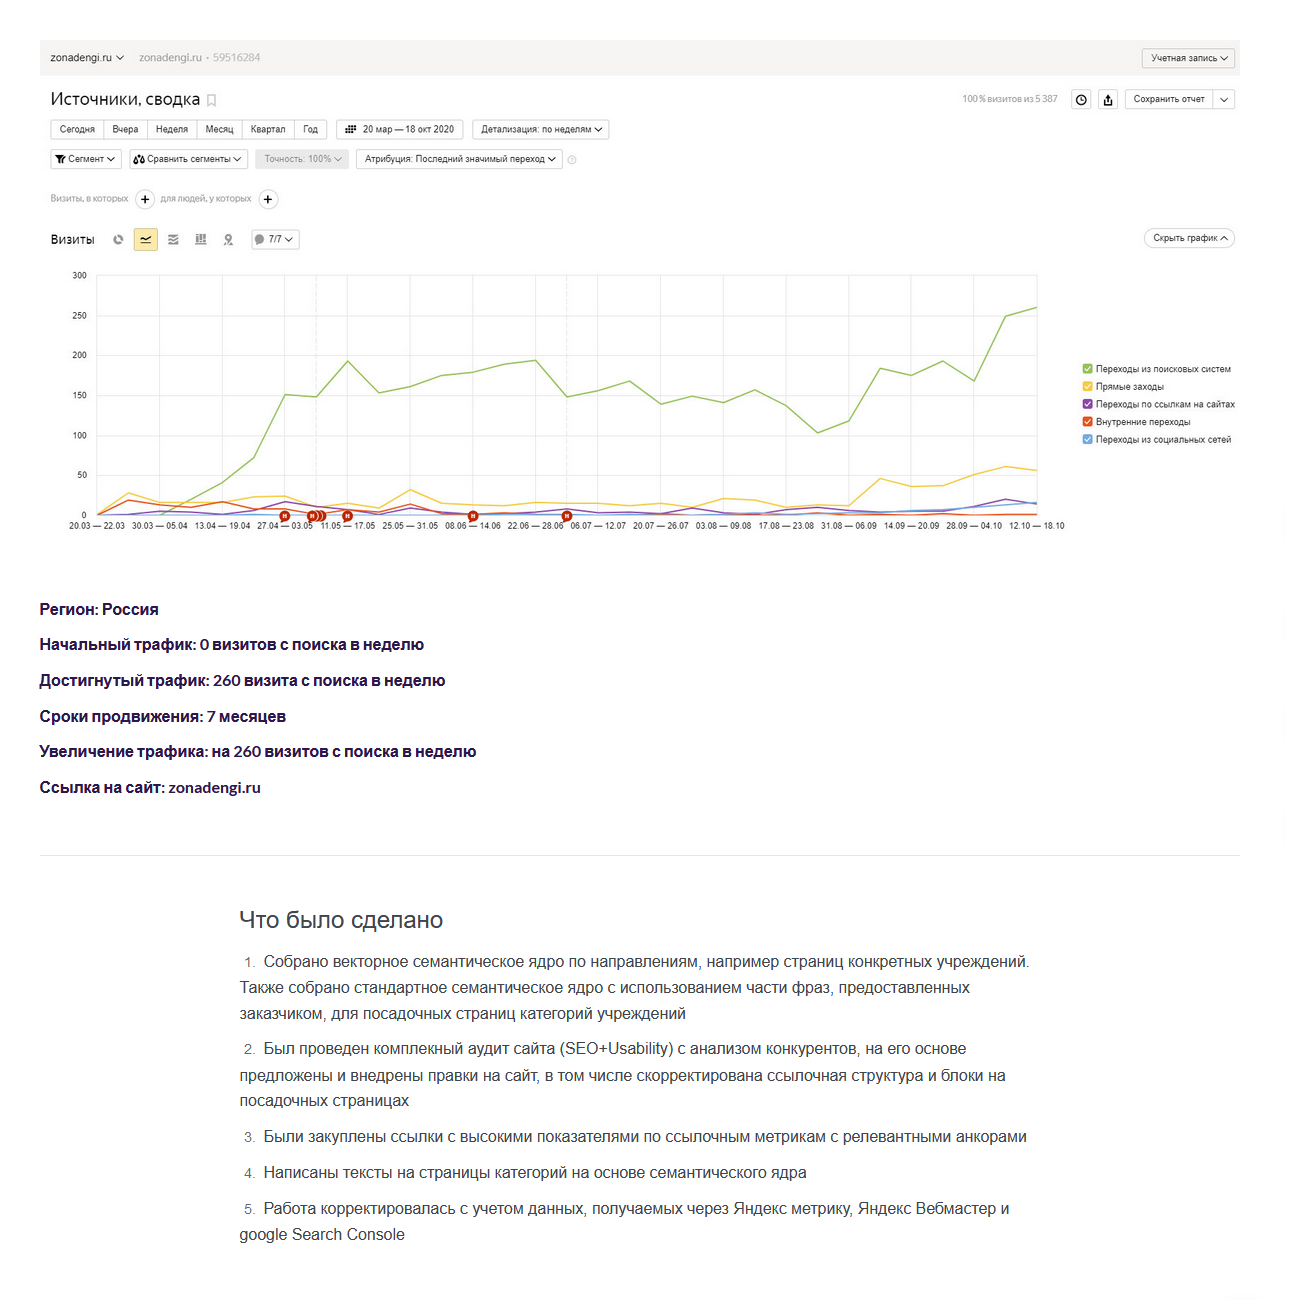Click the export report icon

(1108, 99)
